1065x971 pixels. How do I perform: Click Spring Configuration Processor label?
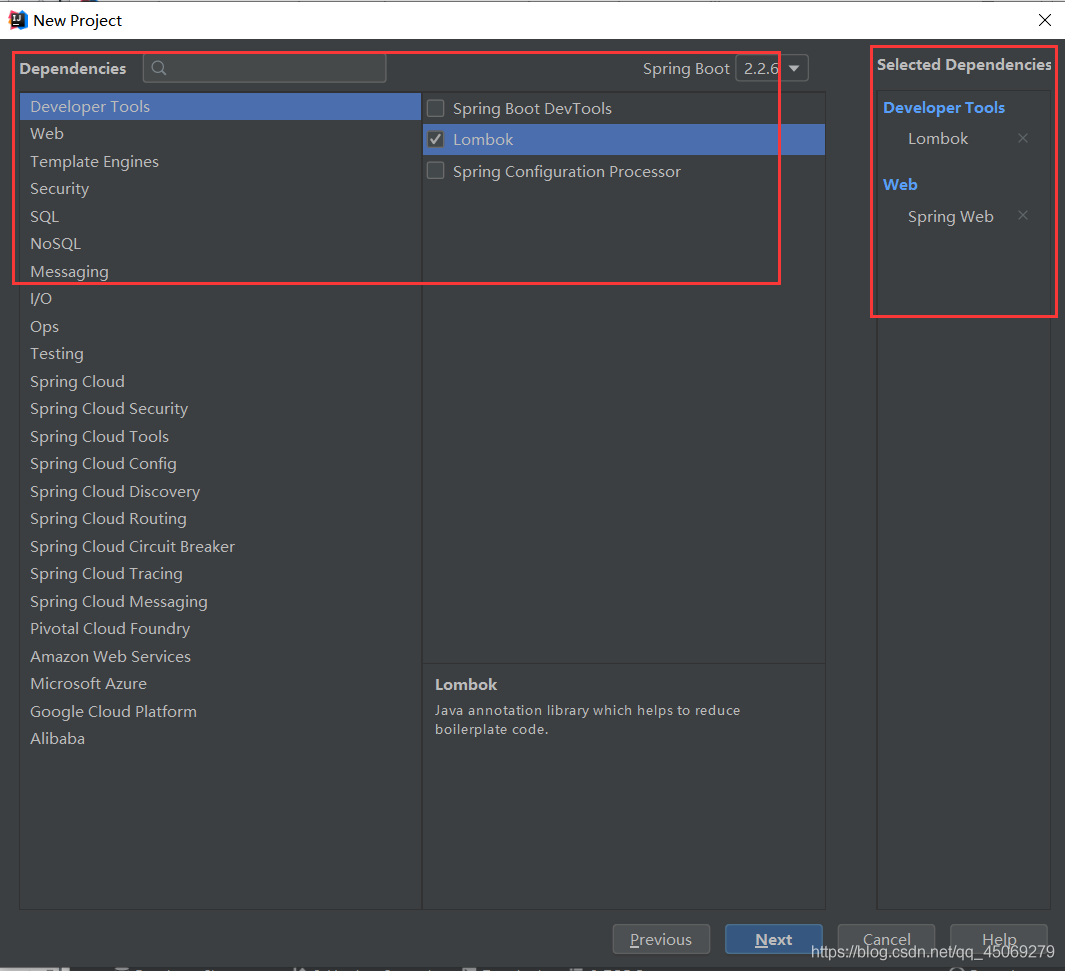coord(566,172)
